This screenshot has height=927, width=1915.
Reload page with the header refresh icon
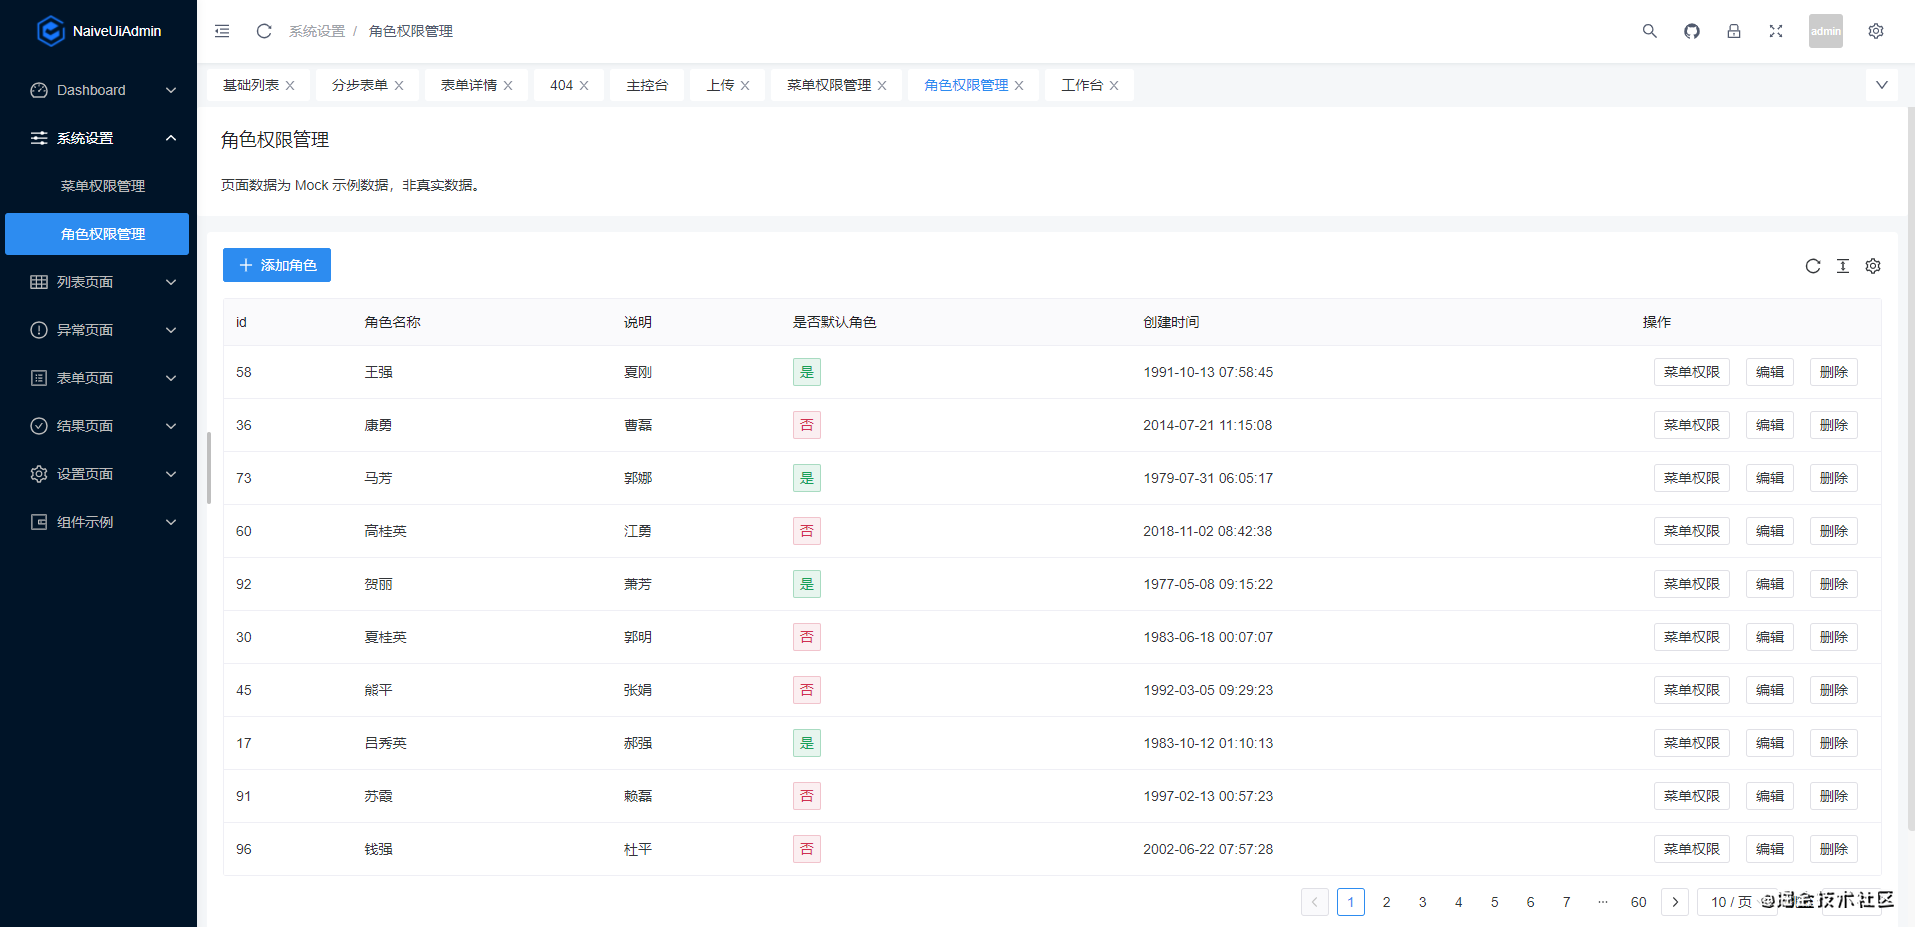[x=264, y=31]
